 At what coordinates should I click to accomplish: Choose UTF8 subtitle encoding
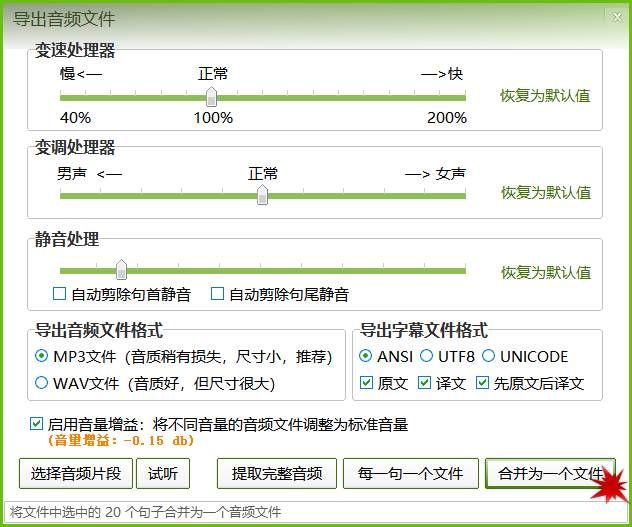pos(427,357)
